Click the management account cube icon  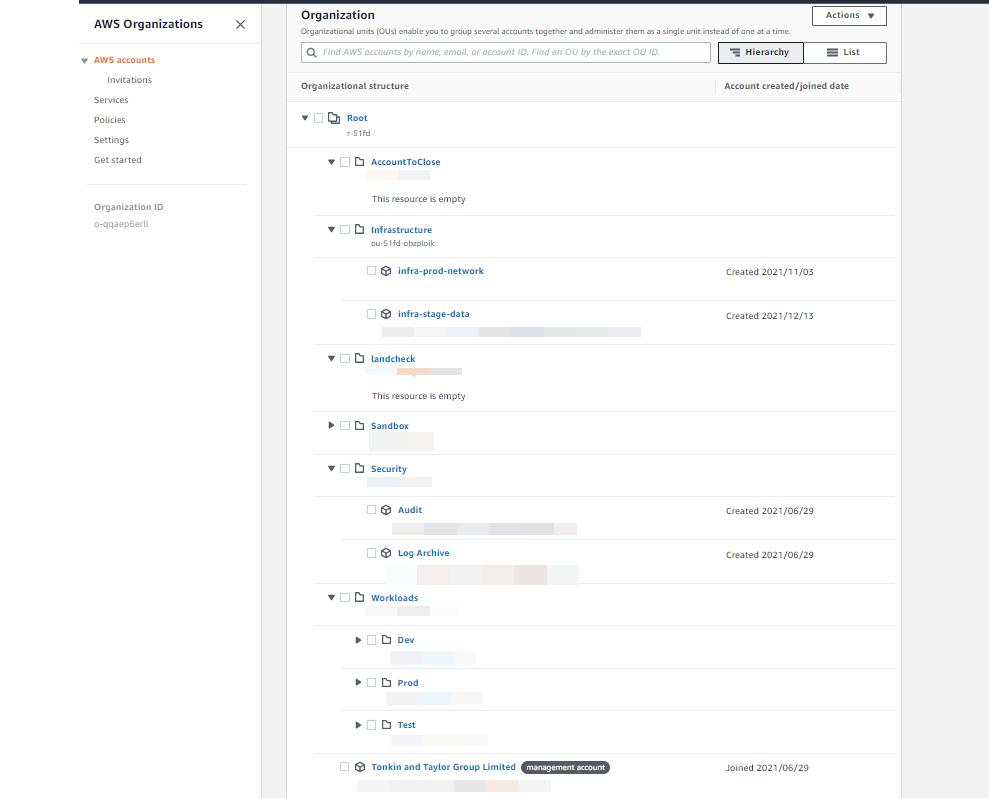(359, 767)
